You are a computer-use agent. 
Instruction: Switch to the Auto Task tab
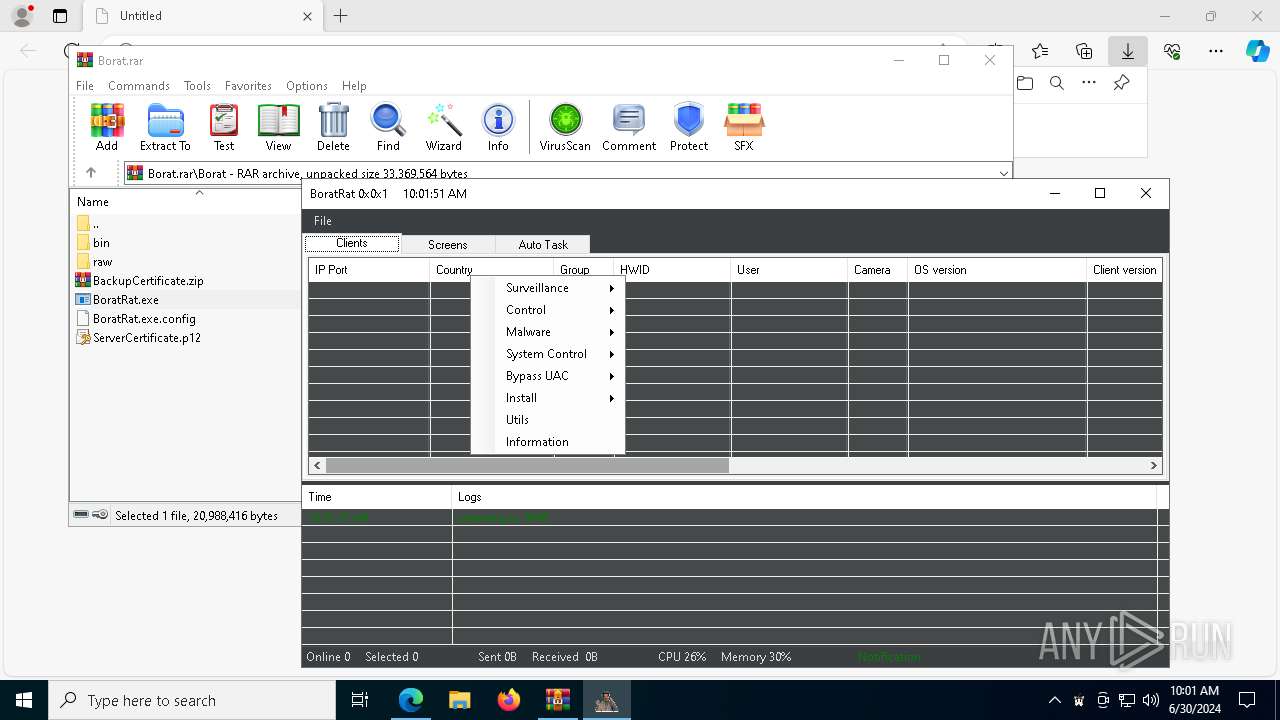pos(543,244)
